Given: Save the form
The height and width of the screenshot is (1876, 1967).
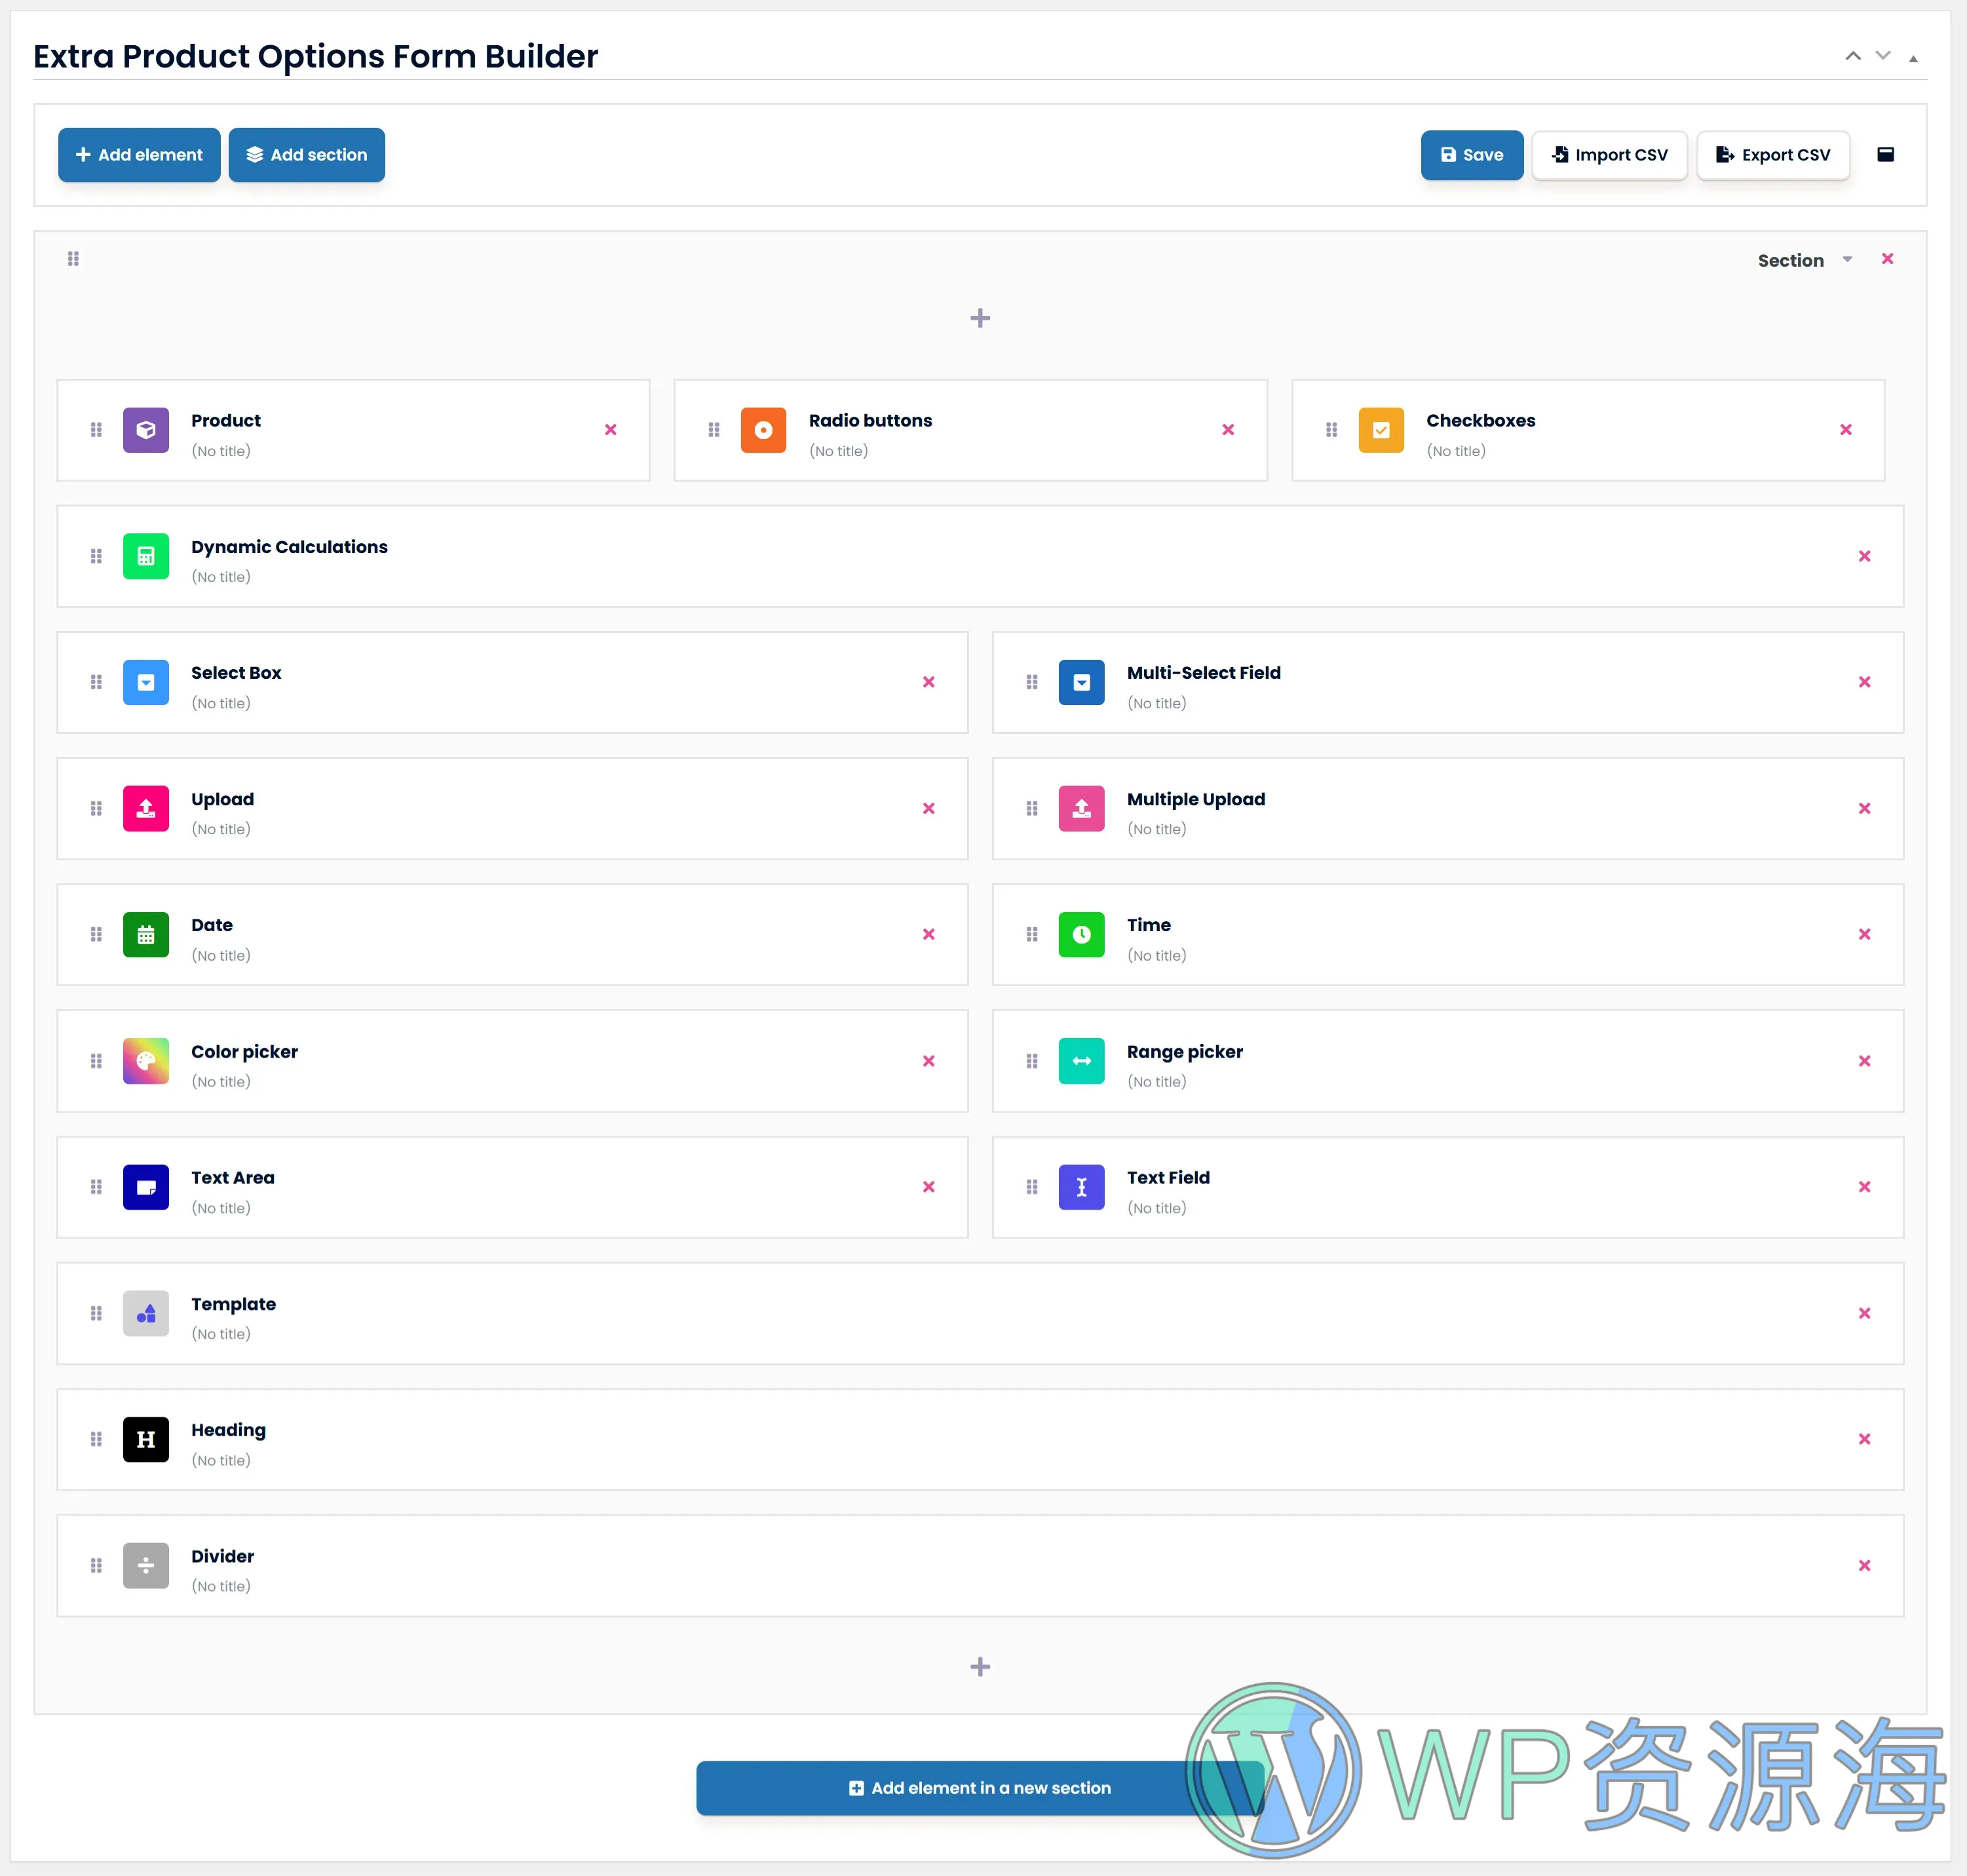Looking at the screenshot, I should (x=1471, y=155).
